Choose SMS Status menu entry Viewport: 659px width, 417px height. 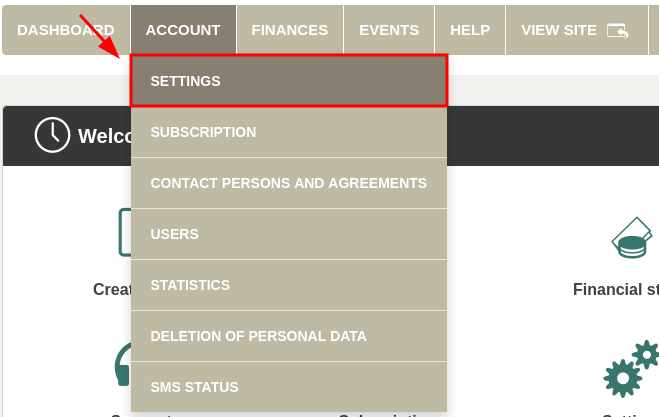coord(288,387)
